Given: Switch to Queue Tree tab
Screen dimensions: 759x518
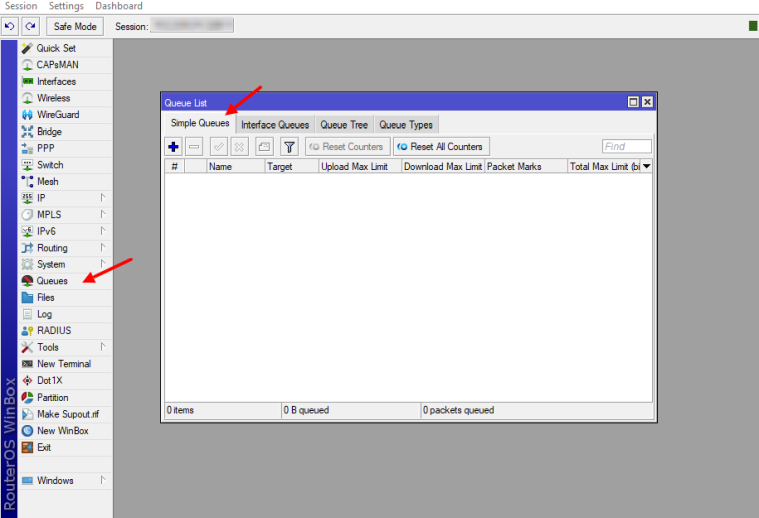Looking at the screenshot, I should point(344,125).
